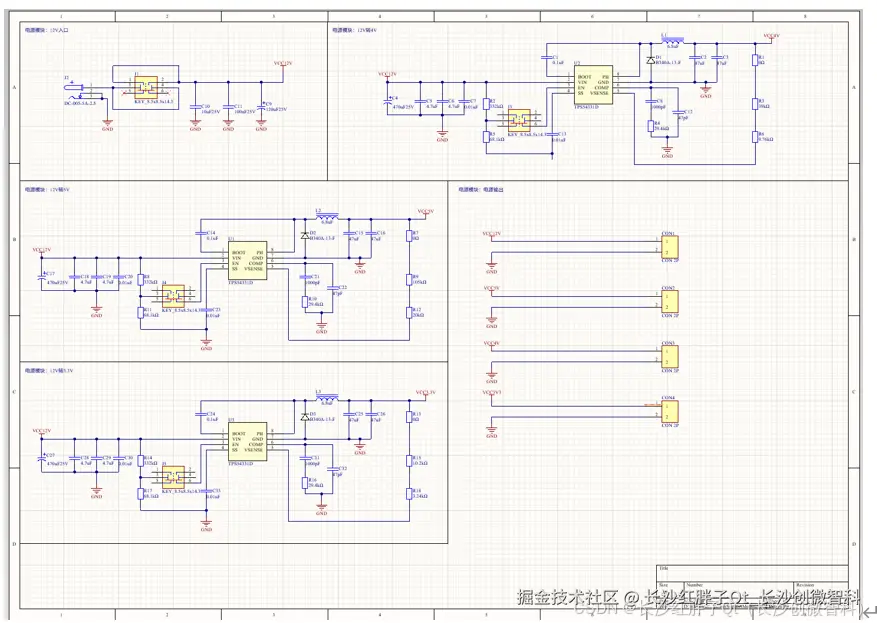This screenshot has width=877, height=623.
Task: Select the resistor R7 on the right edge
Action: pyautogui.click(x=409, y=236)
